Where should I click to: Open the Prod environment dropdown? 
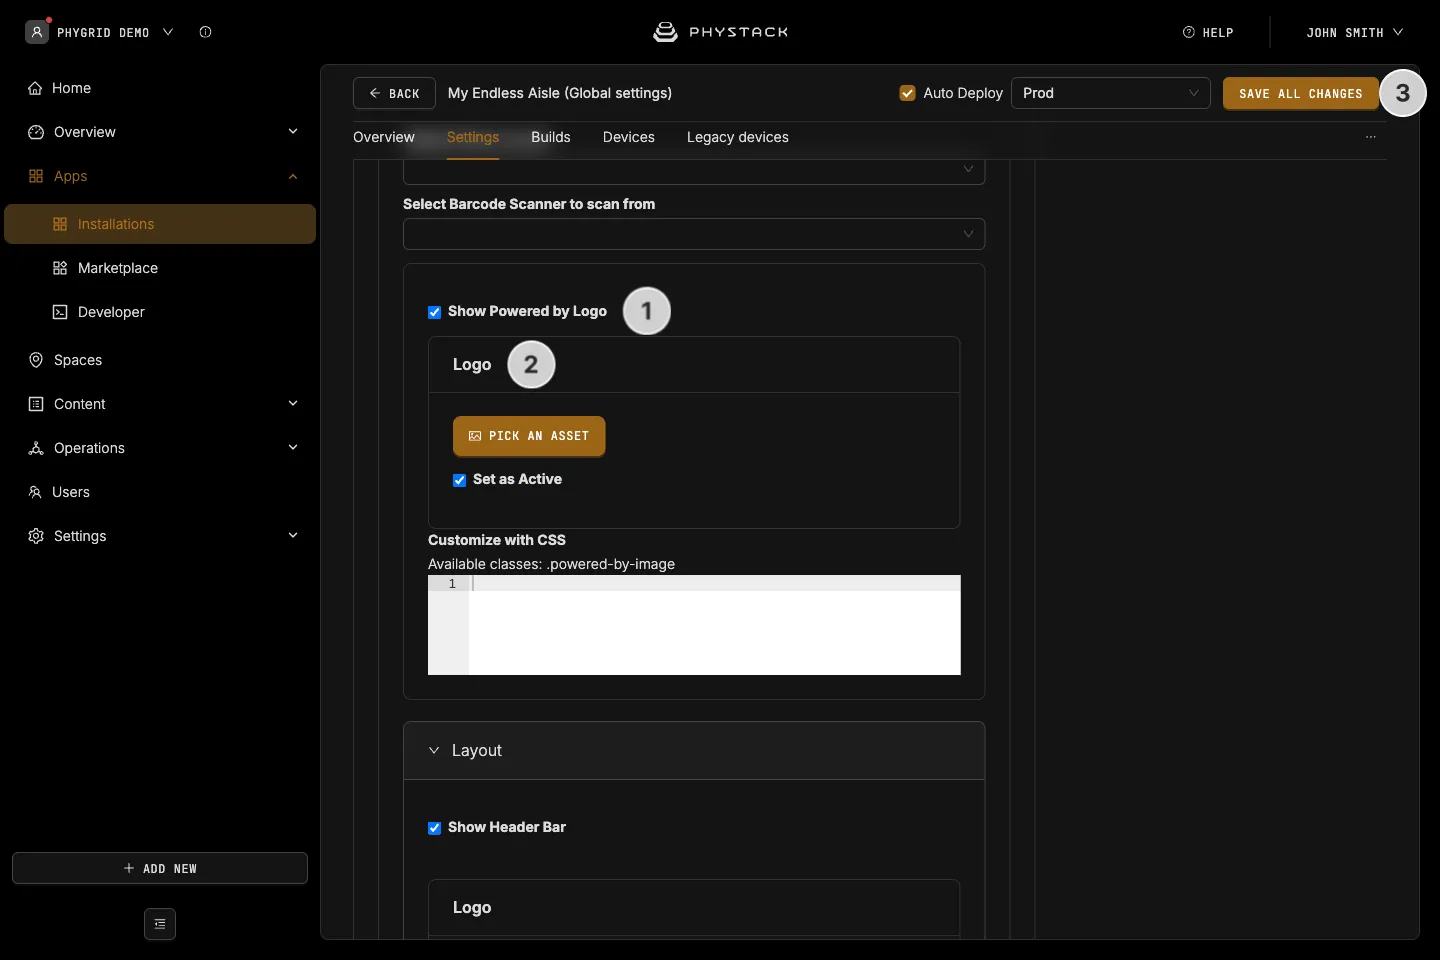tap(1111, 93)
